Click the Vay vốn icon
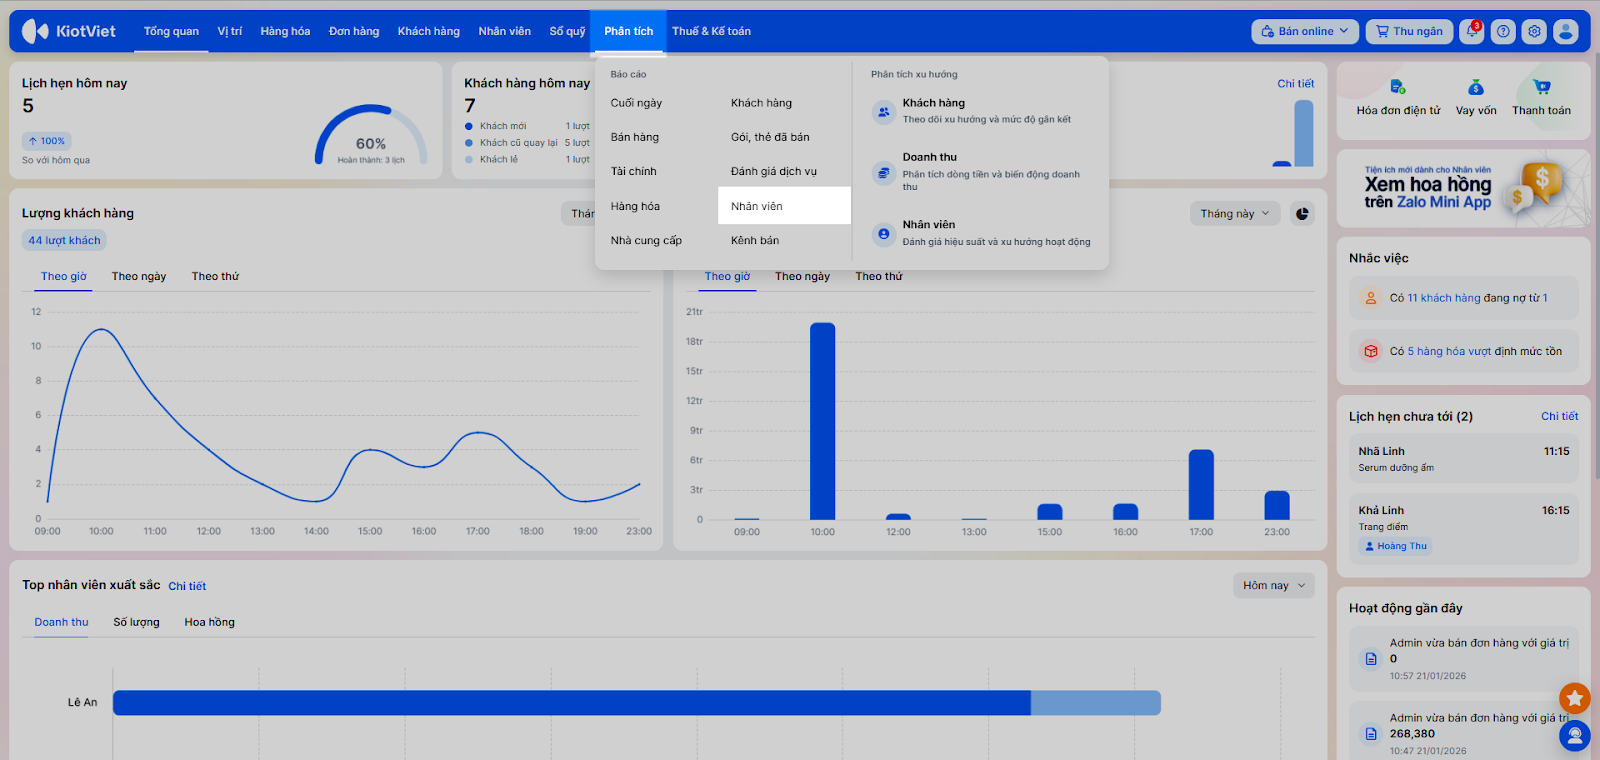The image size is (1600, 760). [1476, 88]
